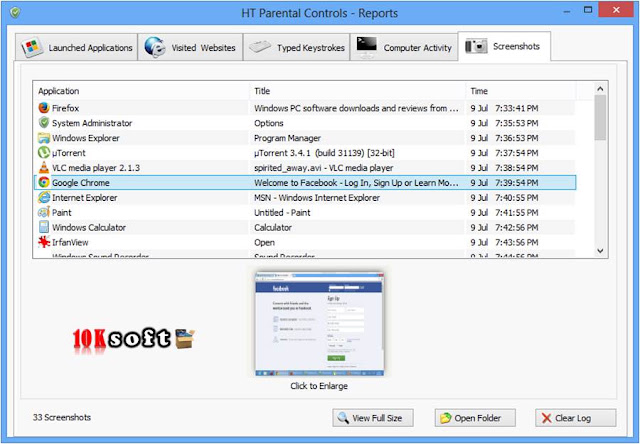Screen dimensions: 640x444
Task: Open the Launched Applications tab
Action: [77, 47]
